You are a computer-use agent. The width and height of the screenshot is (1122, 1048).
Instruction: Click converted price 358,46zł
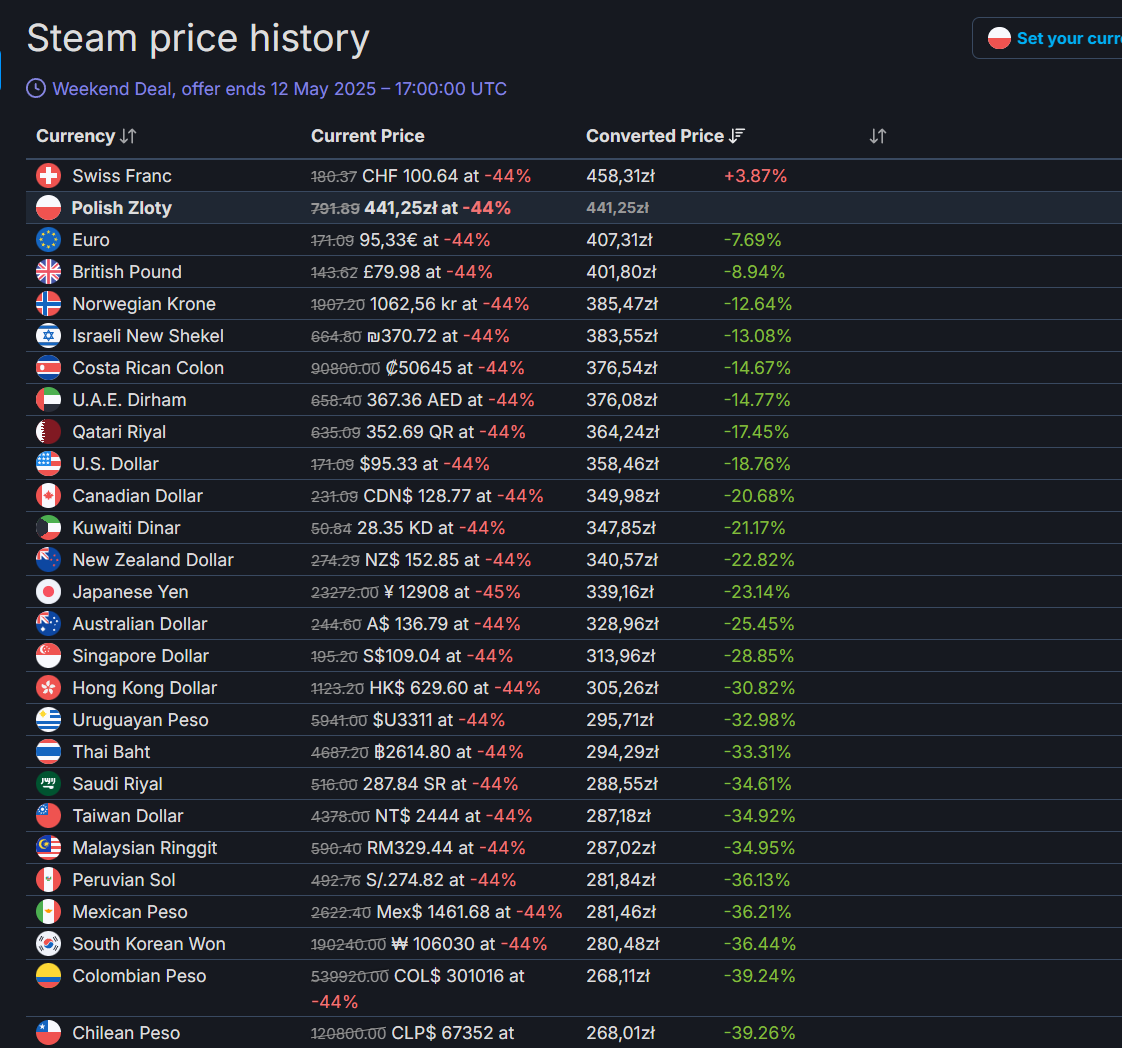pyautogui.click(x=623, y=464)
